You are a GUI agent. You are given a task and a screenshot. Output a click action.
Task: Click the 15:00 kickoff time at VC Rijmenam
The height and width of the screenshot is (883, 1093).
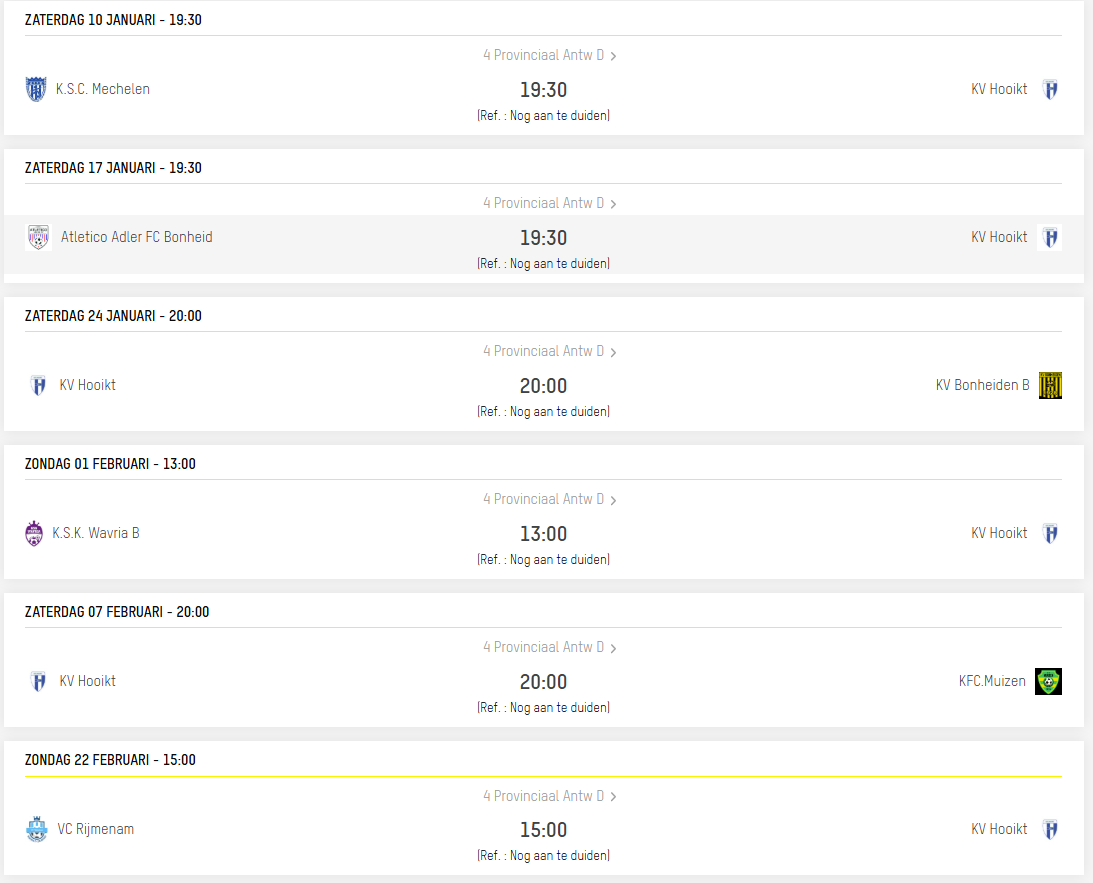coord(543,830)
